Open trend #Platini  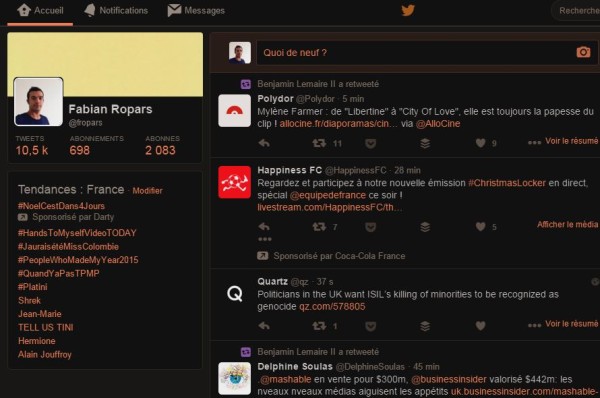click(x=33, y=287)
